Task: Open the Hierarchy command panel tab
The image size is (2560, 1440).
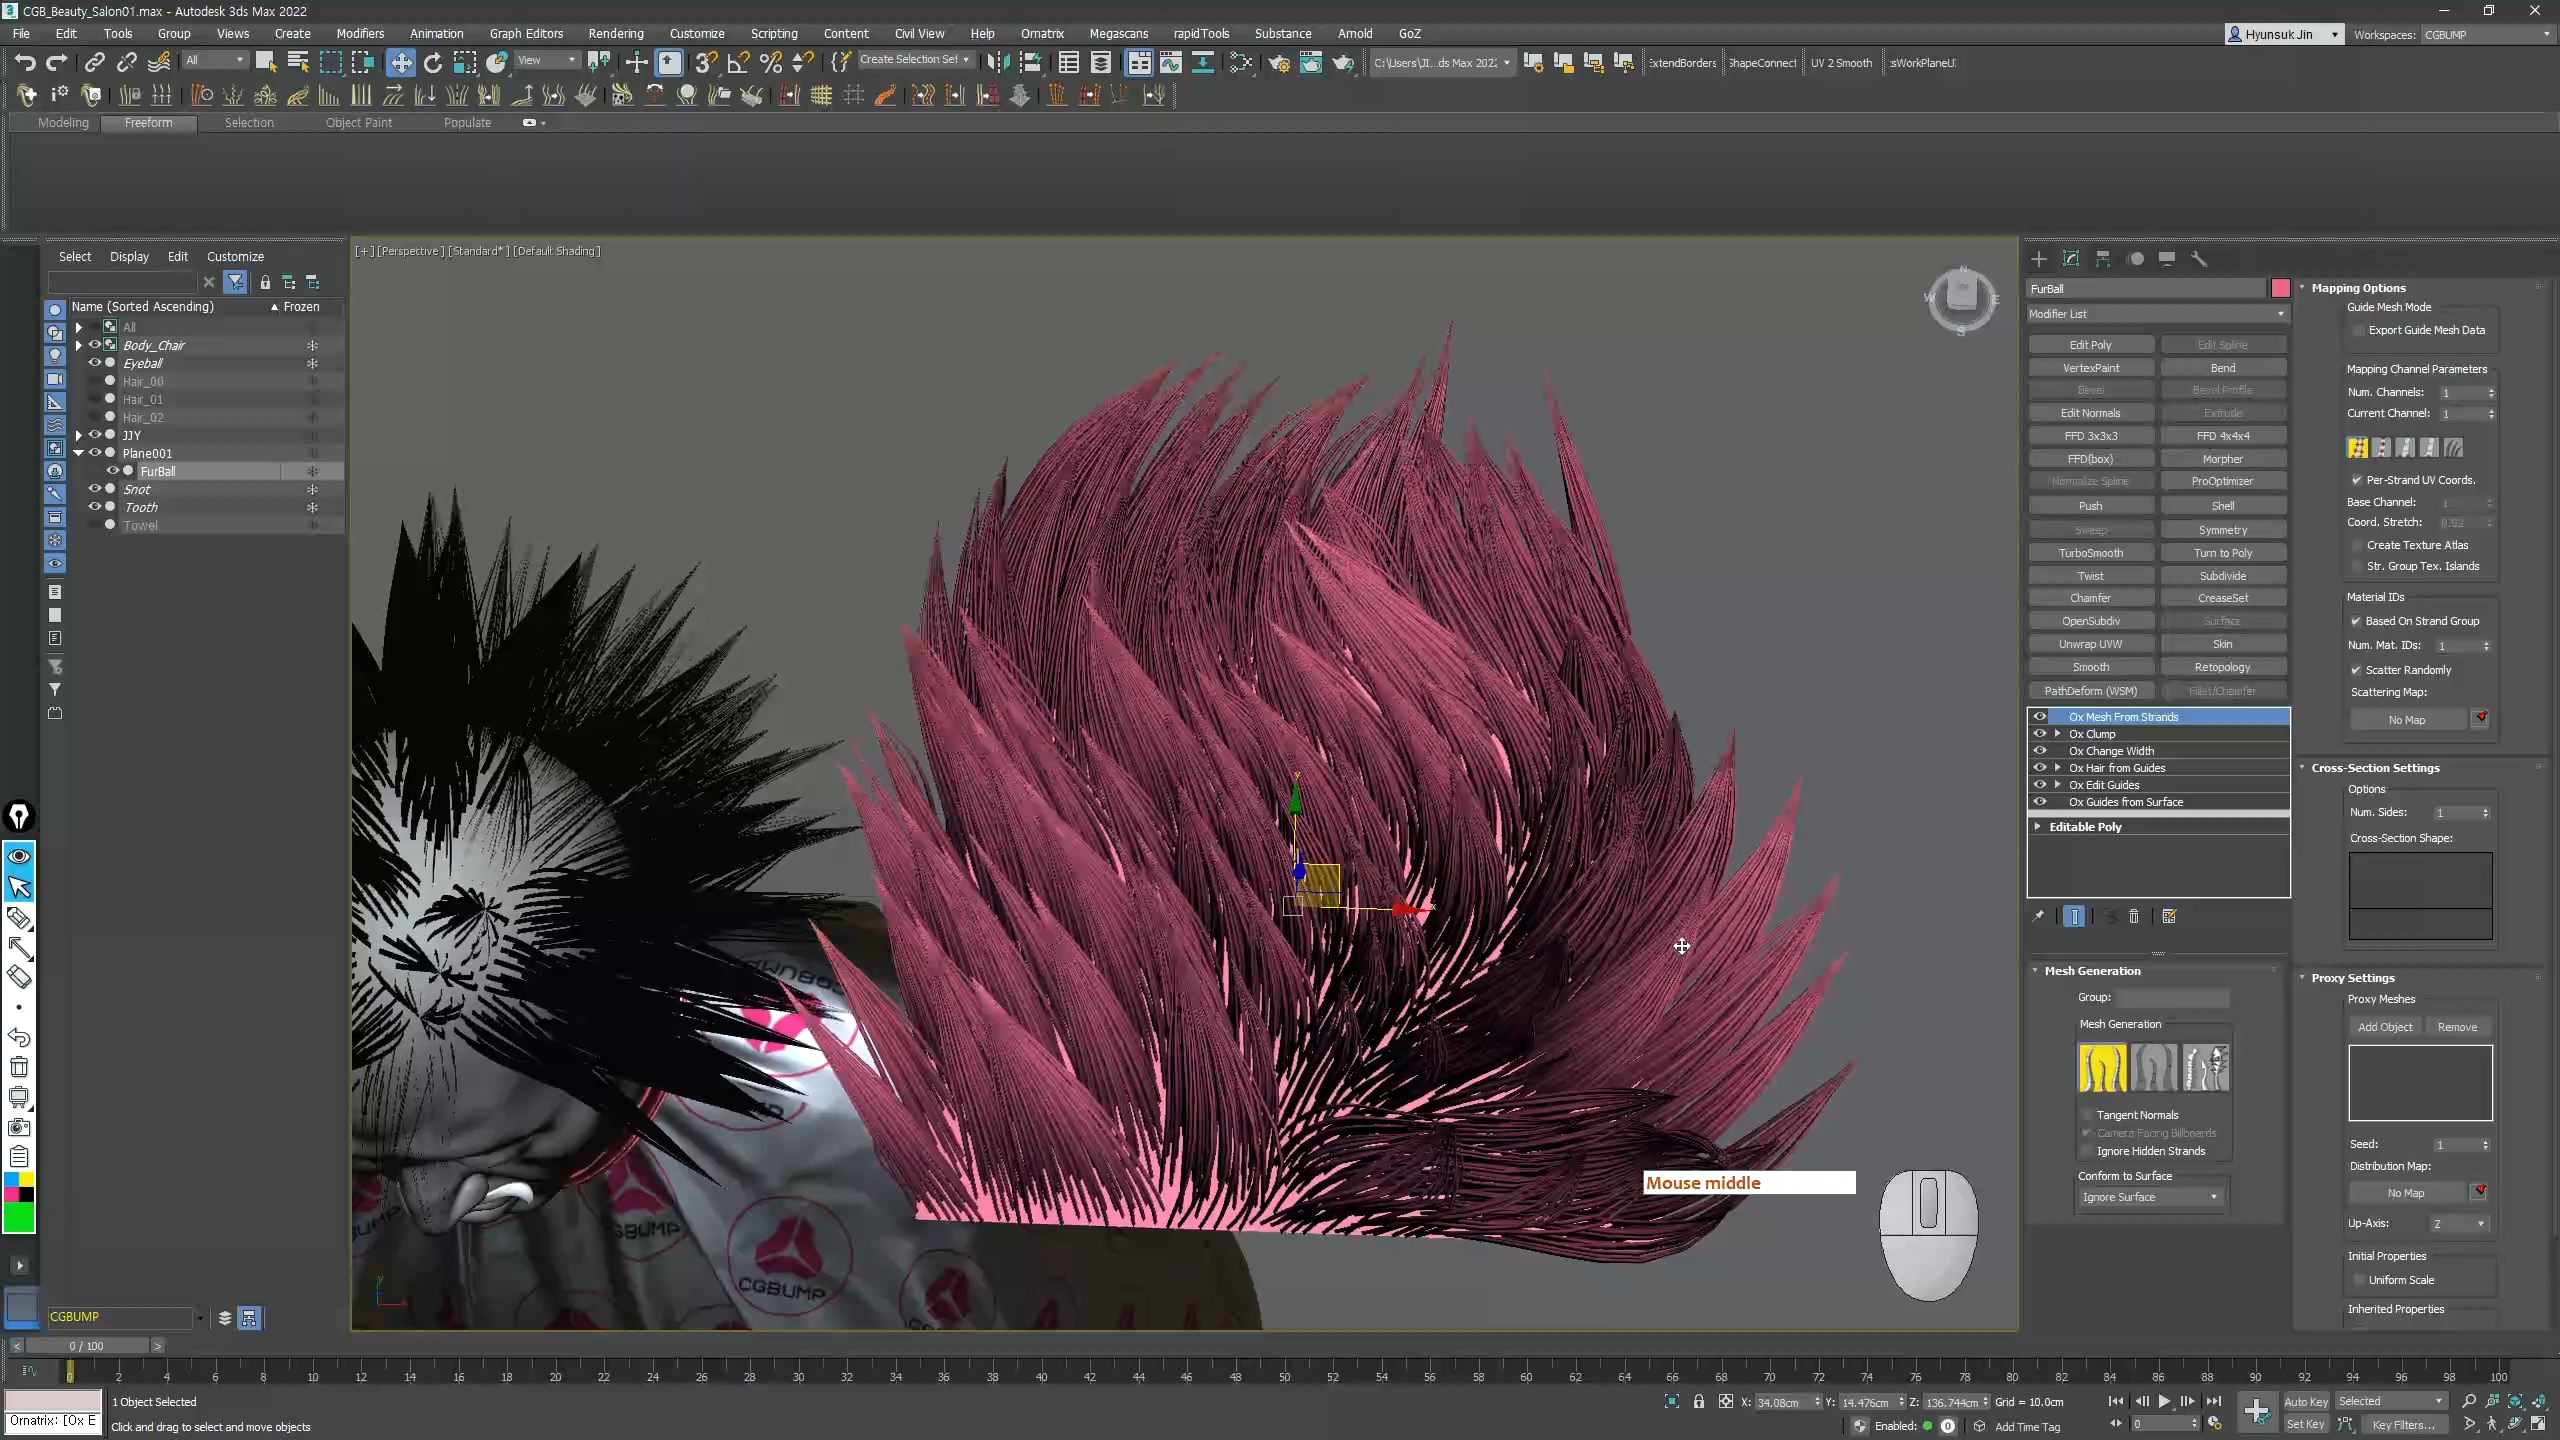Action: tap(2103, 259)
